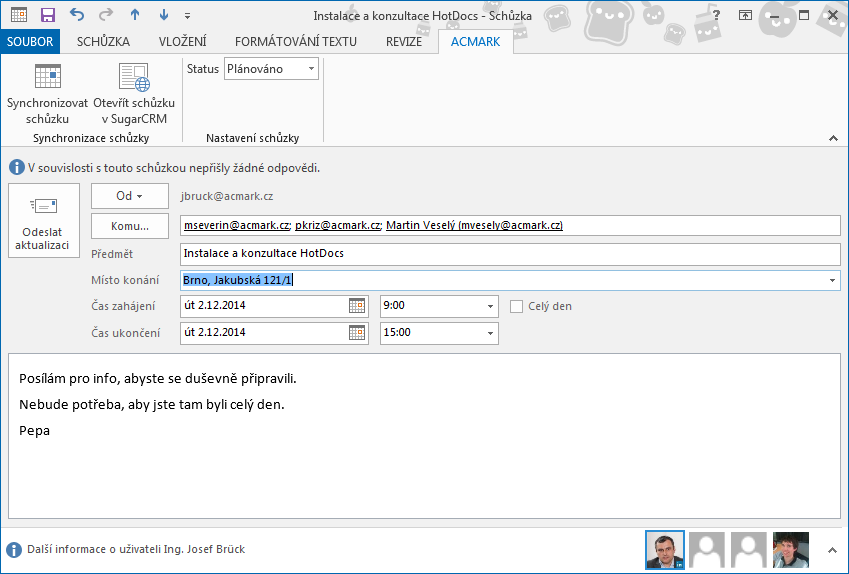Click Odeslat aktualizaci button
The image size is (849, 574).
pos(44,220)
